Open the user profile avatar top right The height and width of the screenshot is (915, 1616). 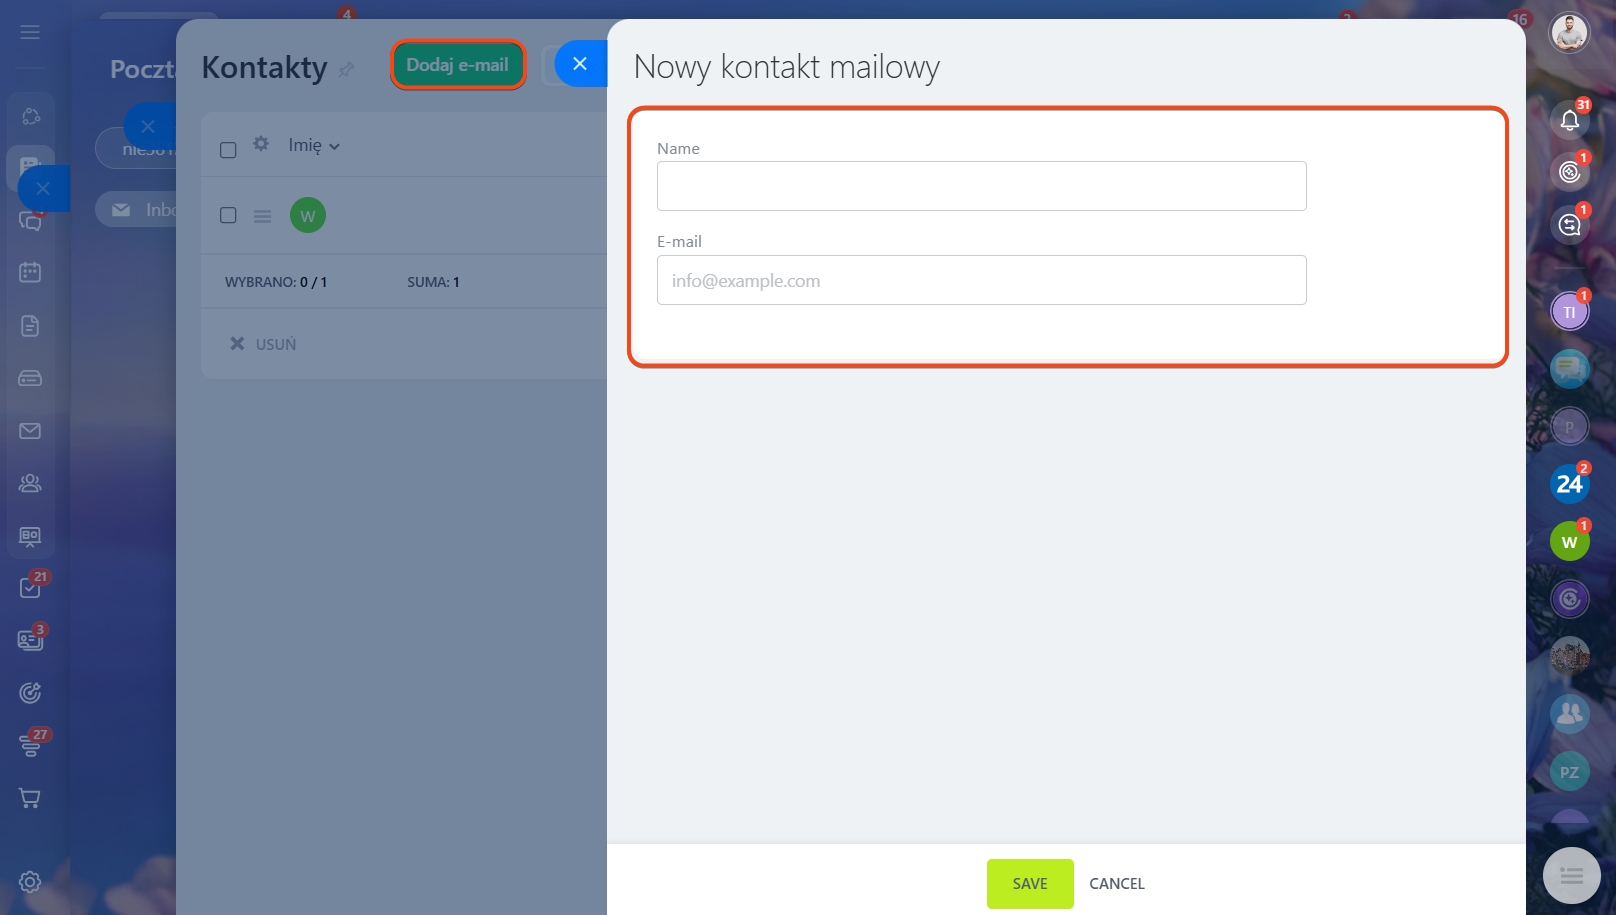[x=1569, y=33]
